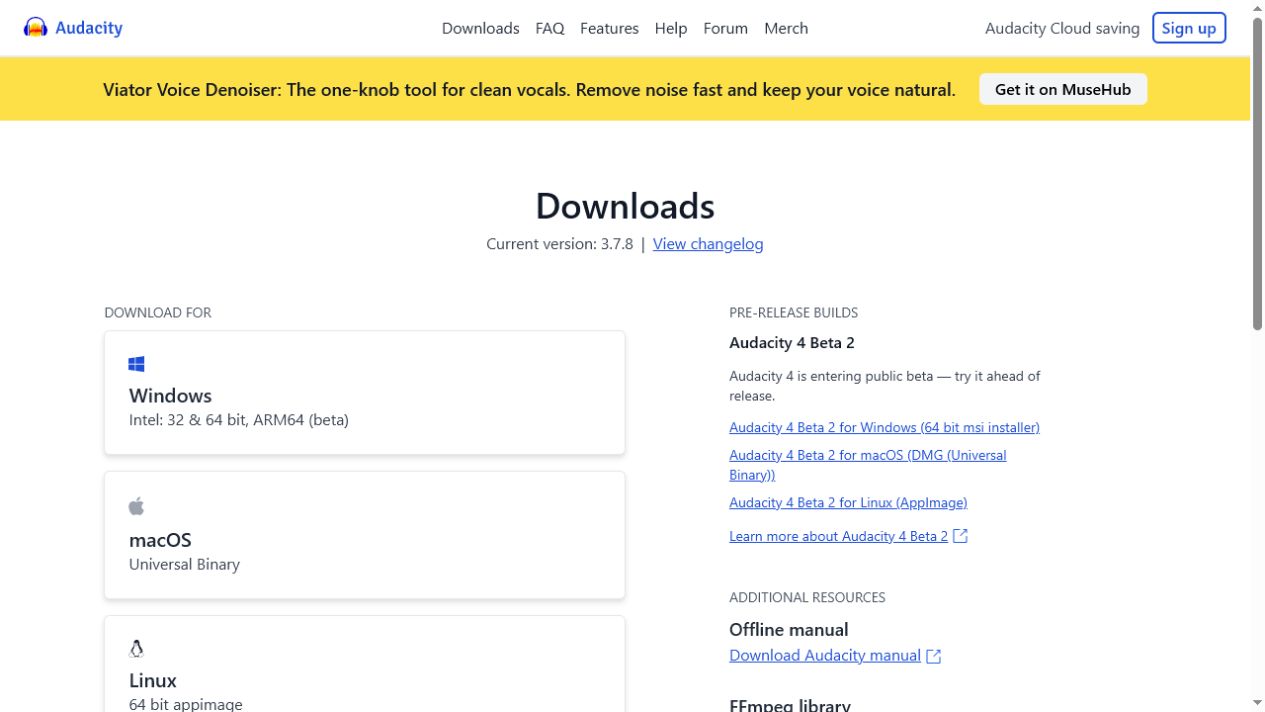Viewport: 1265px width, 712px height.
Task: Click the PRE-RELEASE BUILDS label
Action: pos(794,313)
